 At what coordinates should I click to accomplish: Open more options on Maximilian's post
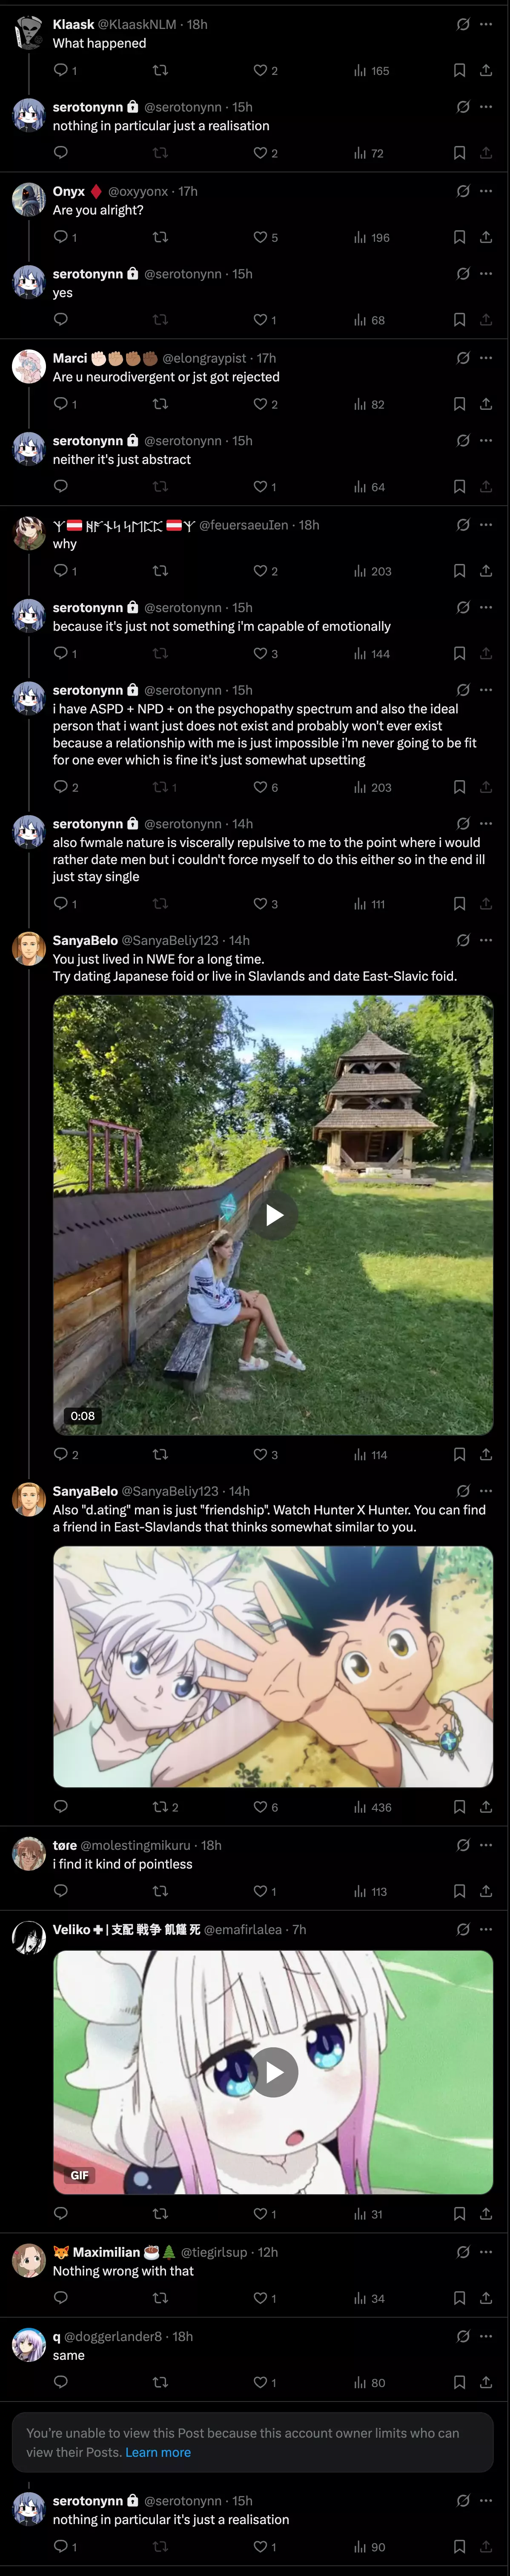point(486,2252)
